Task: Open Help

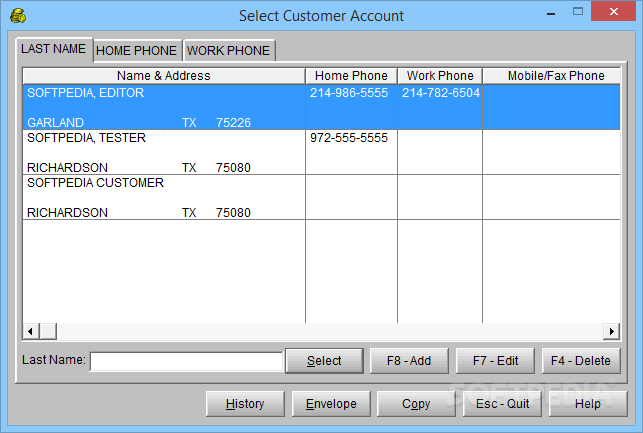Action: tap(588, 404)
